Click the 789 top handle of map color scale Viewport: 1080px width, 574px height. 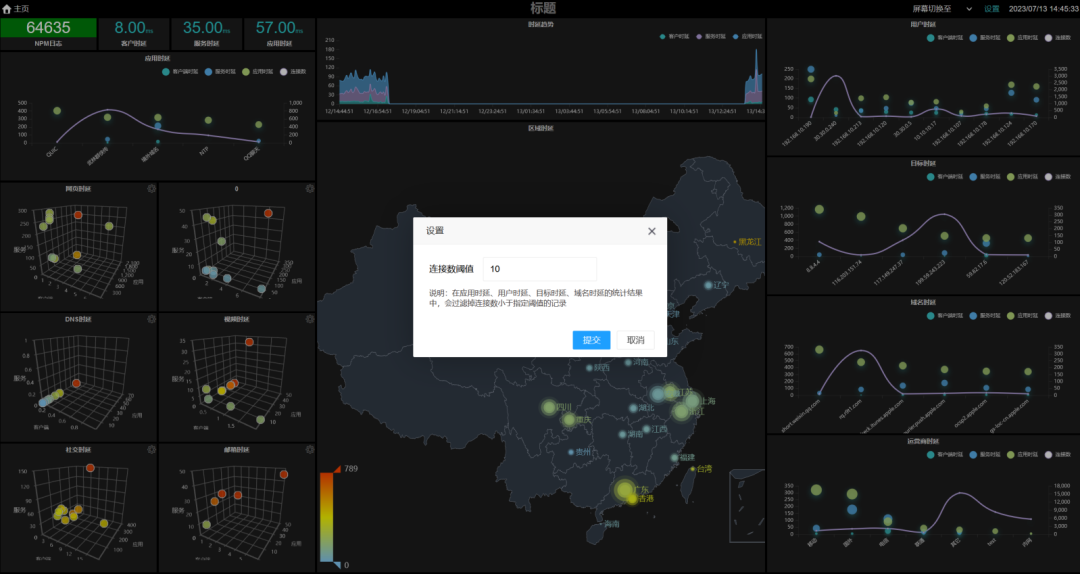point(338,469)
